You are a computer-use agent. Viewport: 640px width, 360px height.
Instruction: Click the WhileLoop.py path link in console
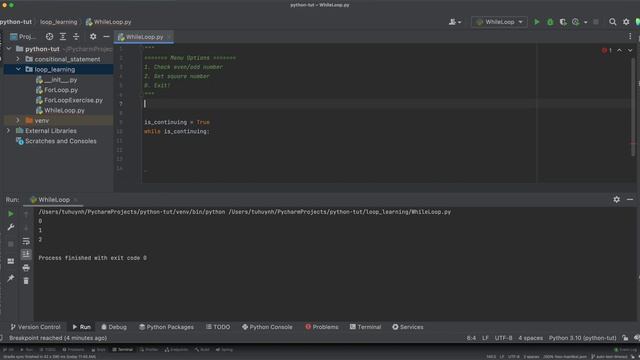coord(340,212)
